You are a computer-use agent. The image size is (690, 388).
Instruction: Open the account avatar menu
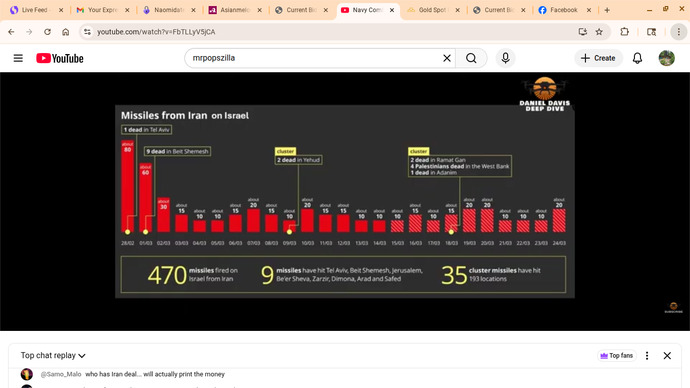666,58
